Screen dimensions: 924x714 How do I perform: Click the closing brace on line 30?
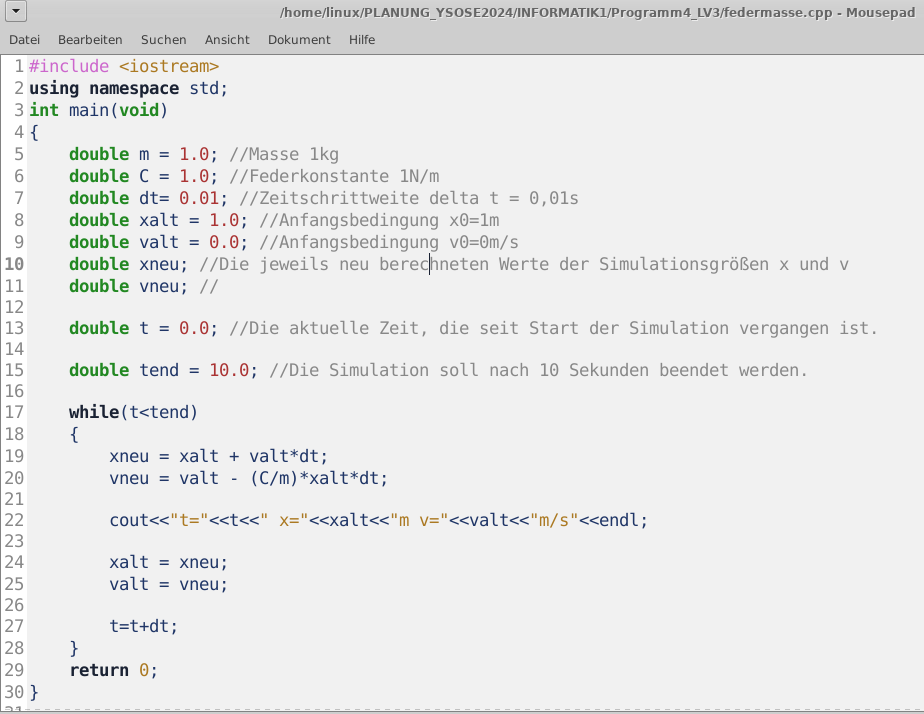point(34,692)
